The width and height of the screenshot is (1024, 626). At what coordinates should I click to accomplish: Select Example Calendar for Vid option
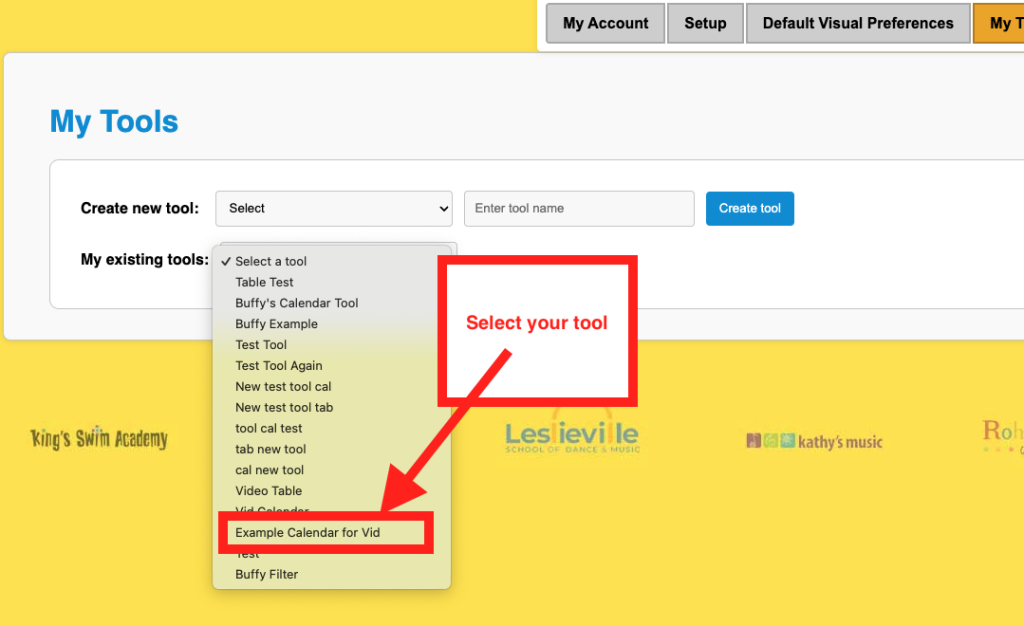308,533
